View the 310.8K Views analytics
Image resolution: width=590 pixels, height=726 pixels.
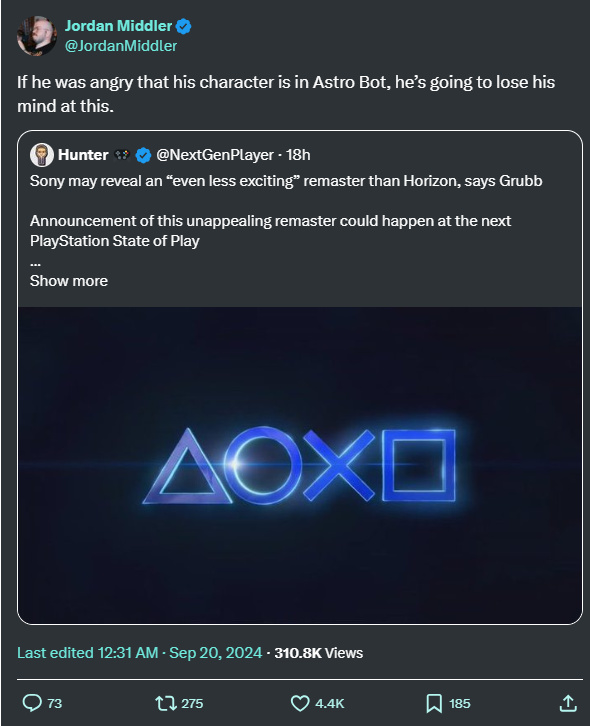319,653
